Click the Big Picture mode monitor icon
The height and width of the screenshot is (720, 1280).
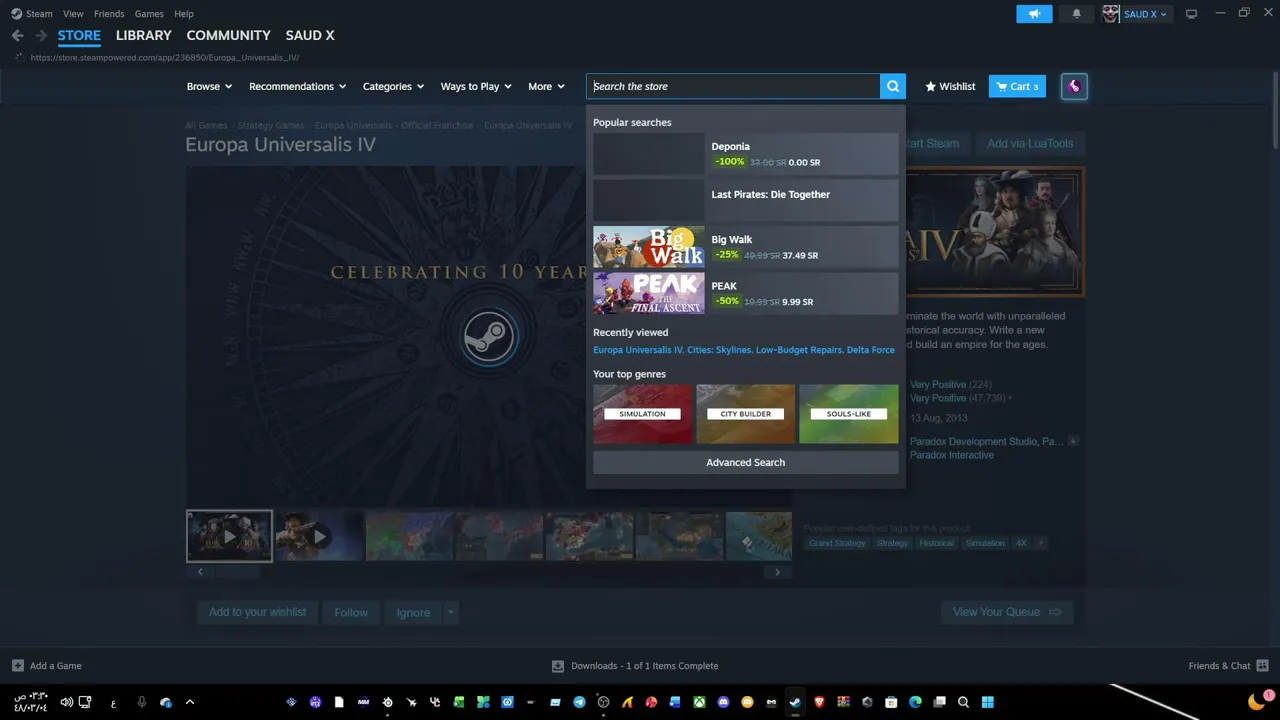tap(1191, 14)
